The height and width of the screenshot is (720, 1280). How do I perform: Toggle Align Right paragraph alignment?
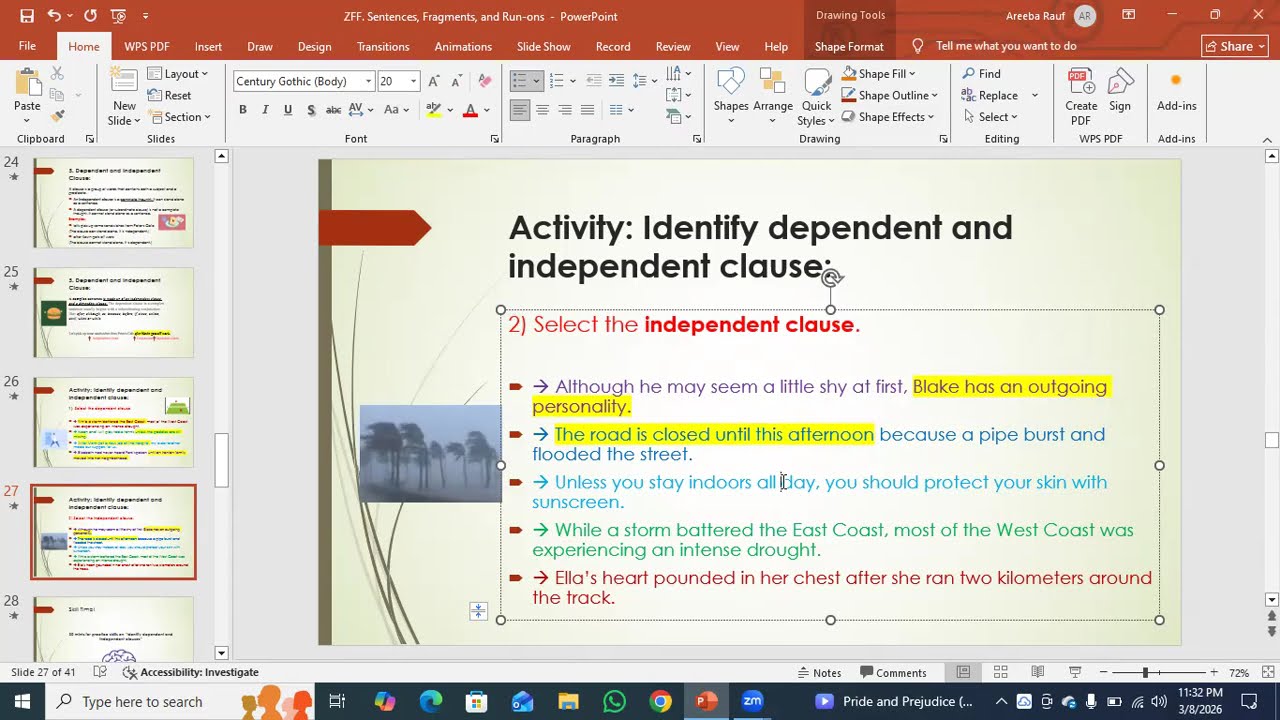pos(565,110)
